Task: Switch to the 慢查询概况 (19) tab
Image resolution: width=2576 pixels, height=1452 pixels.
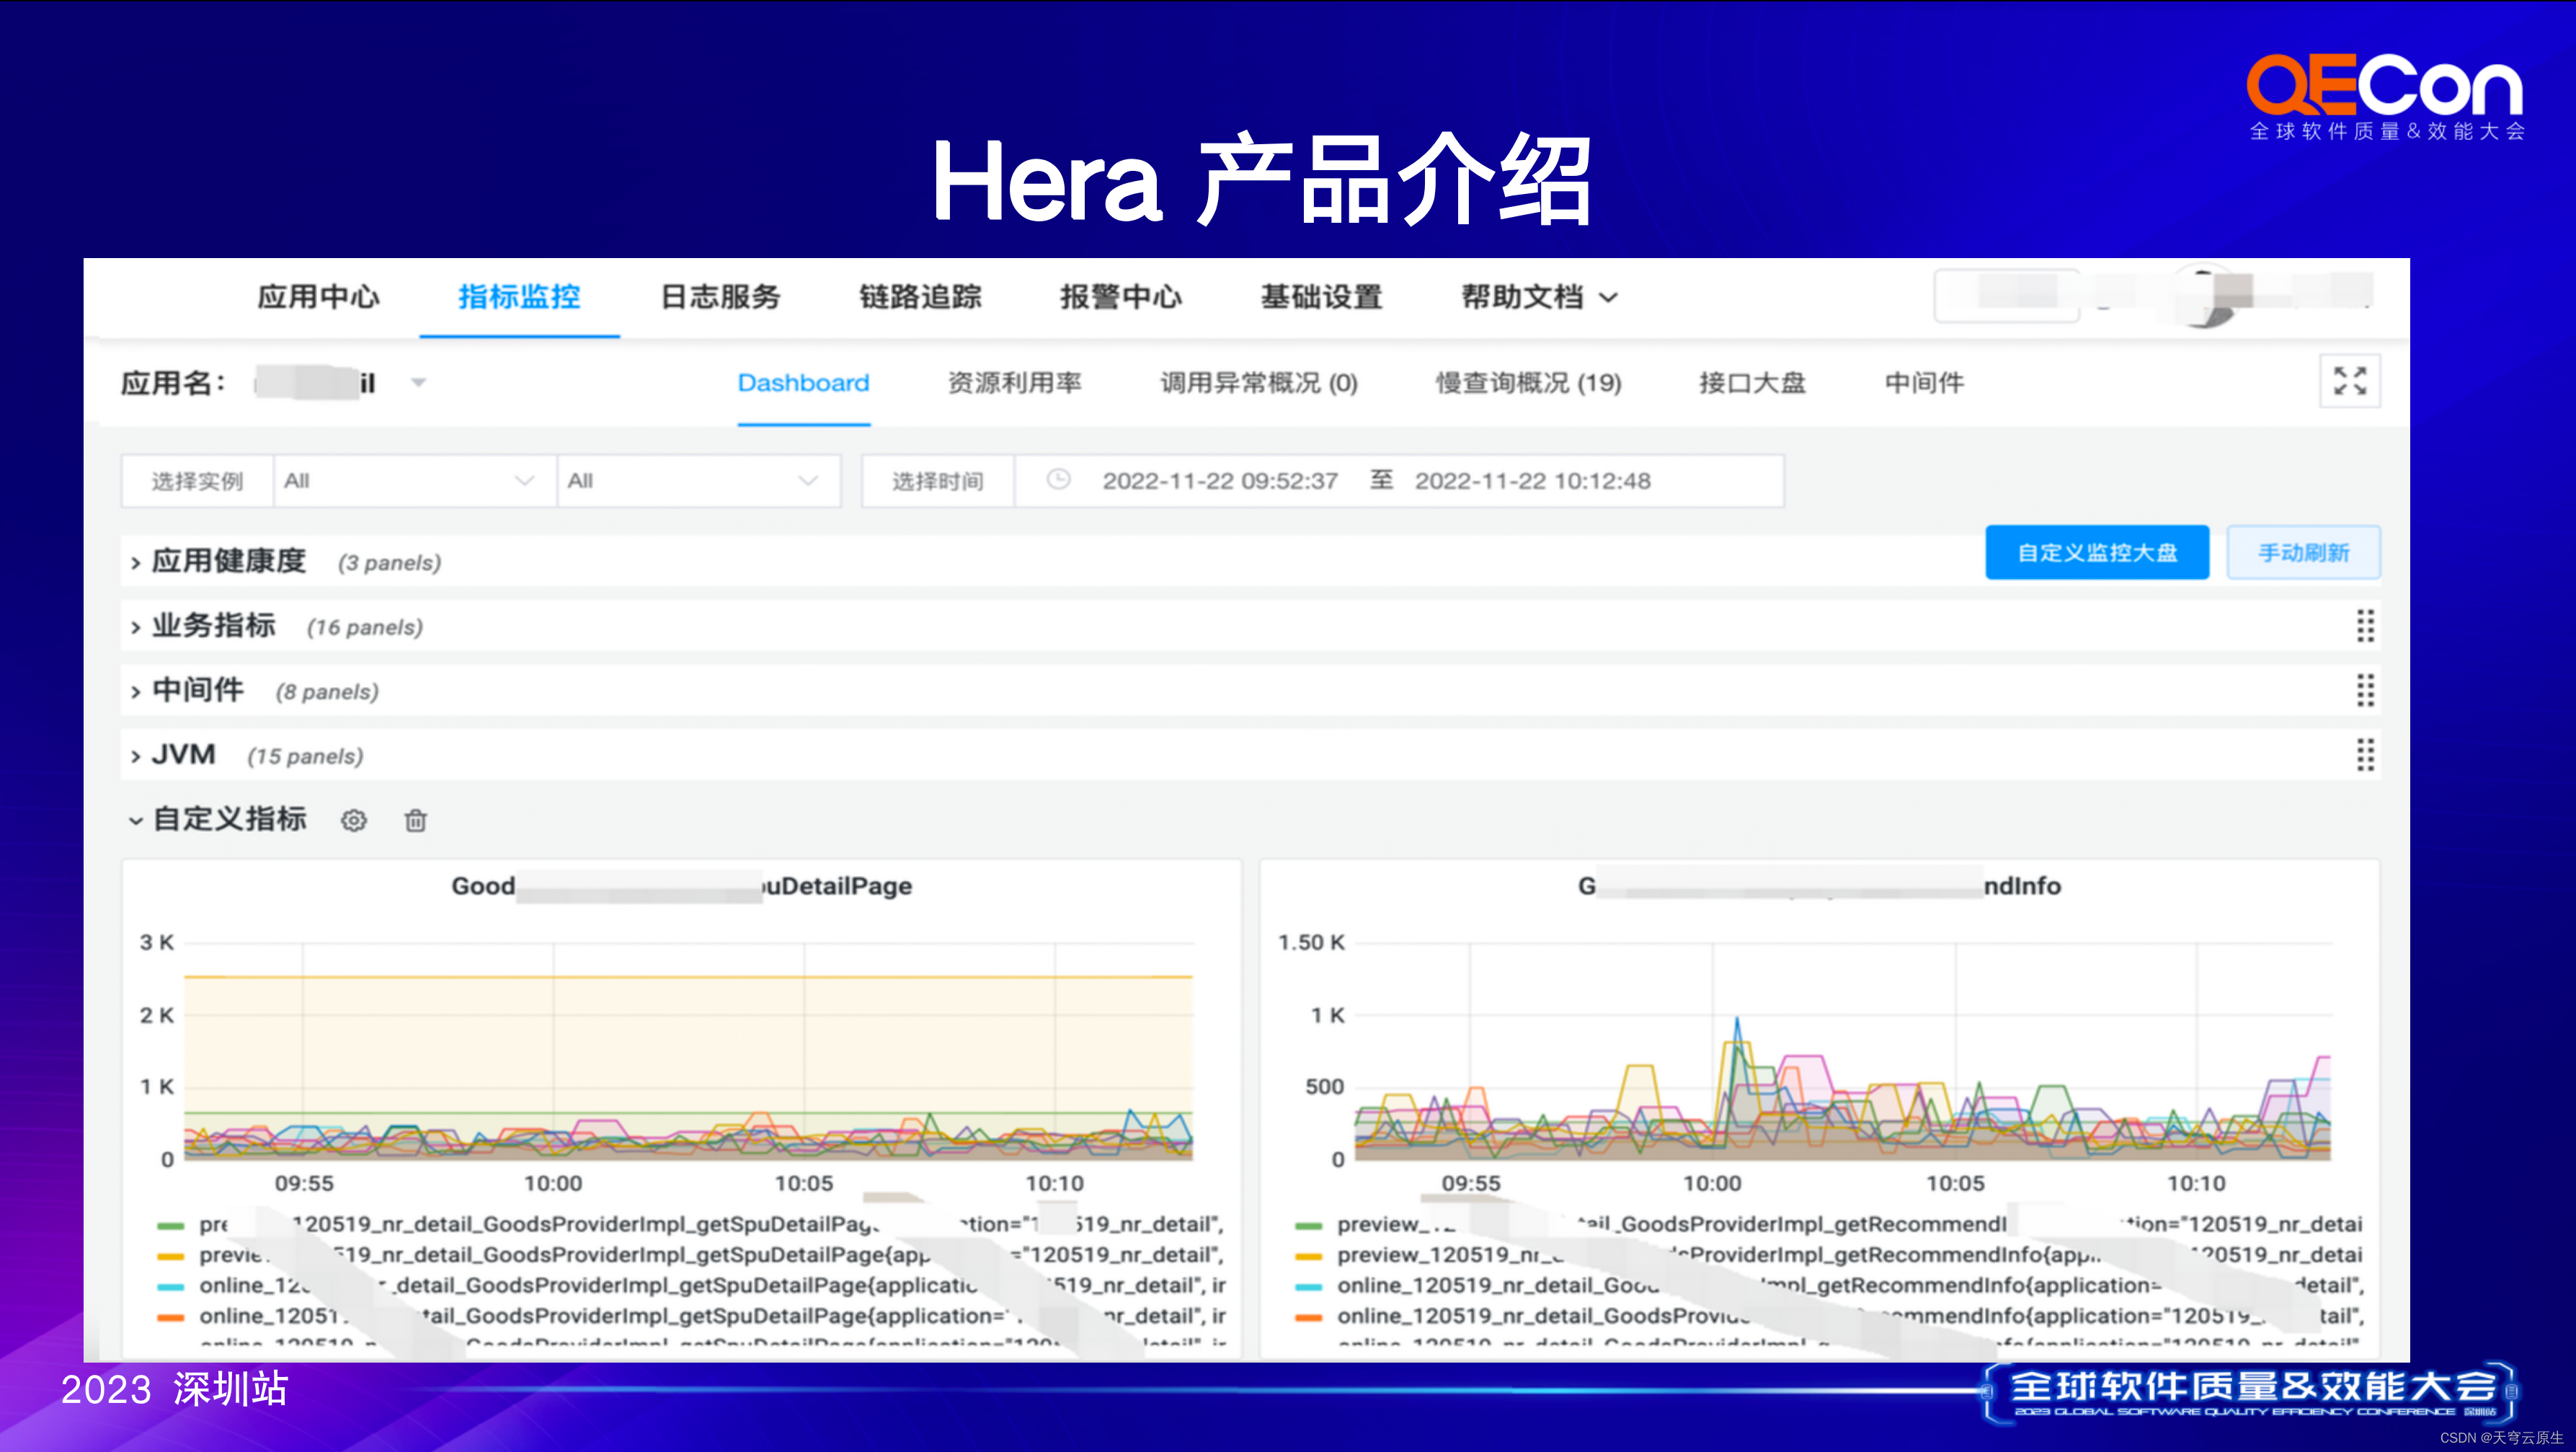Action: tap(1528, 383)
